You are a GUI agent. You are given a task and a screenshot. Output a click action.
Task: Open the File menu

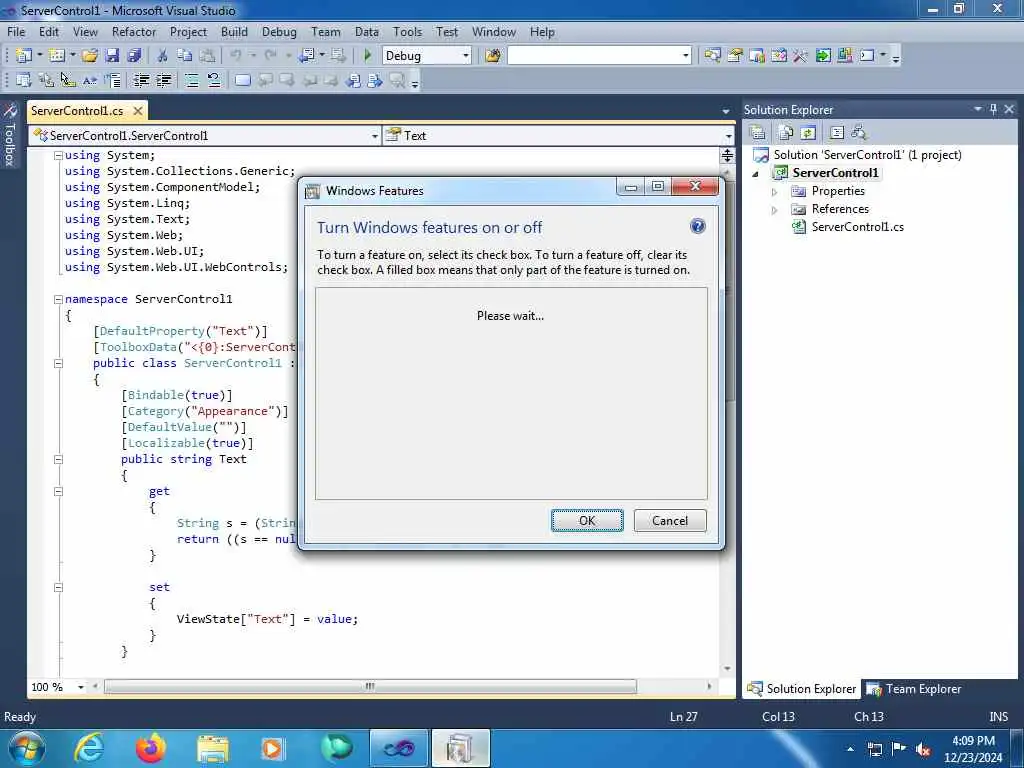point(16,31)
